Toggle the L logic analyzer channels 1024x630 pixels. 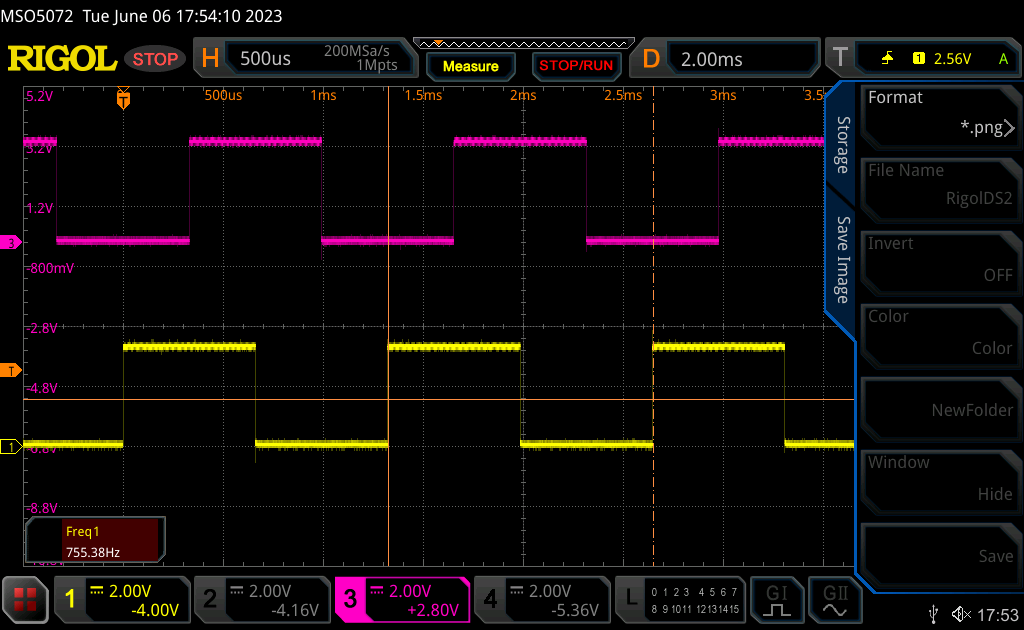pos(680,600)
